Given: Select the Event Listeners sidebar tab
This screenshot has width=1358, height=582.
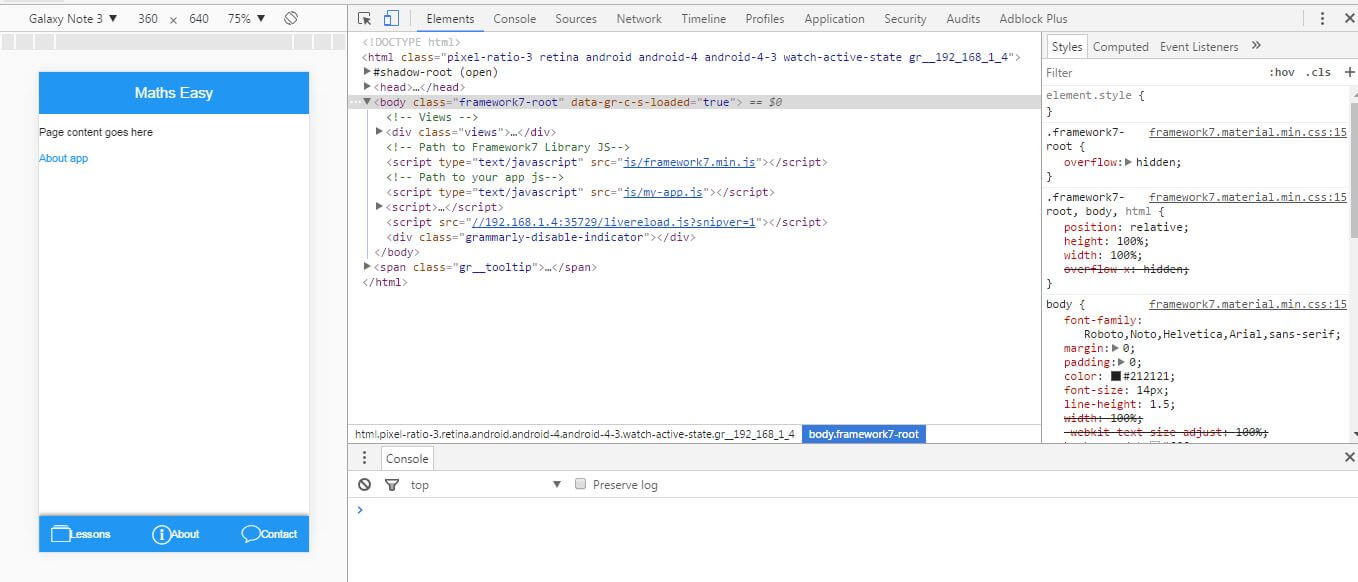Looking at the screenshot, I should [x=1198, y=46].
